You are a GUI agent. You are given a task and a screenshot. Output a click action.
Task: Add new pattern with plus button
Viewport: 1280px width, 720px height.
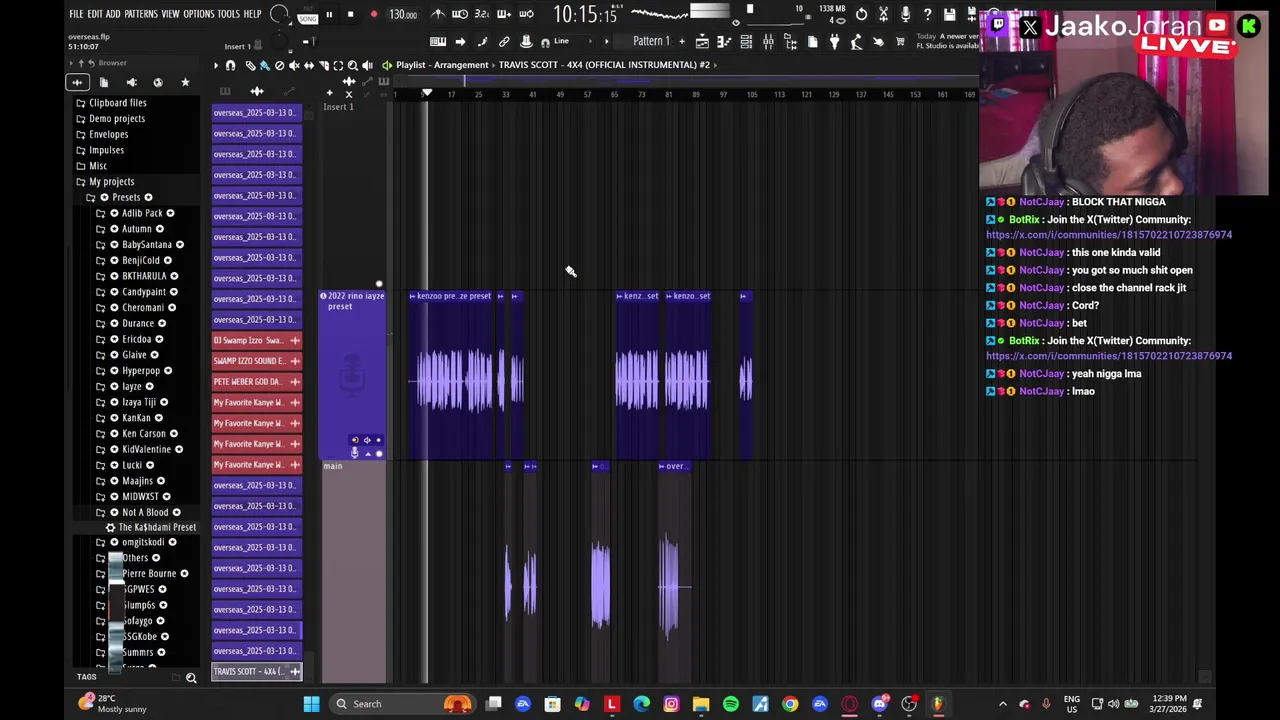682,41
